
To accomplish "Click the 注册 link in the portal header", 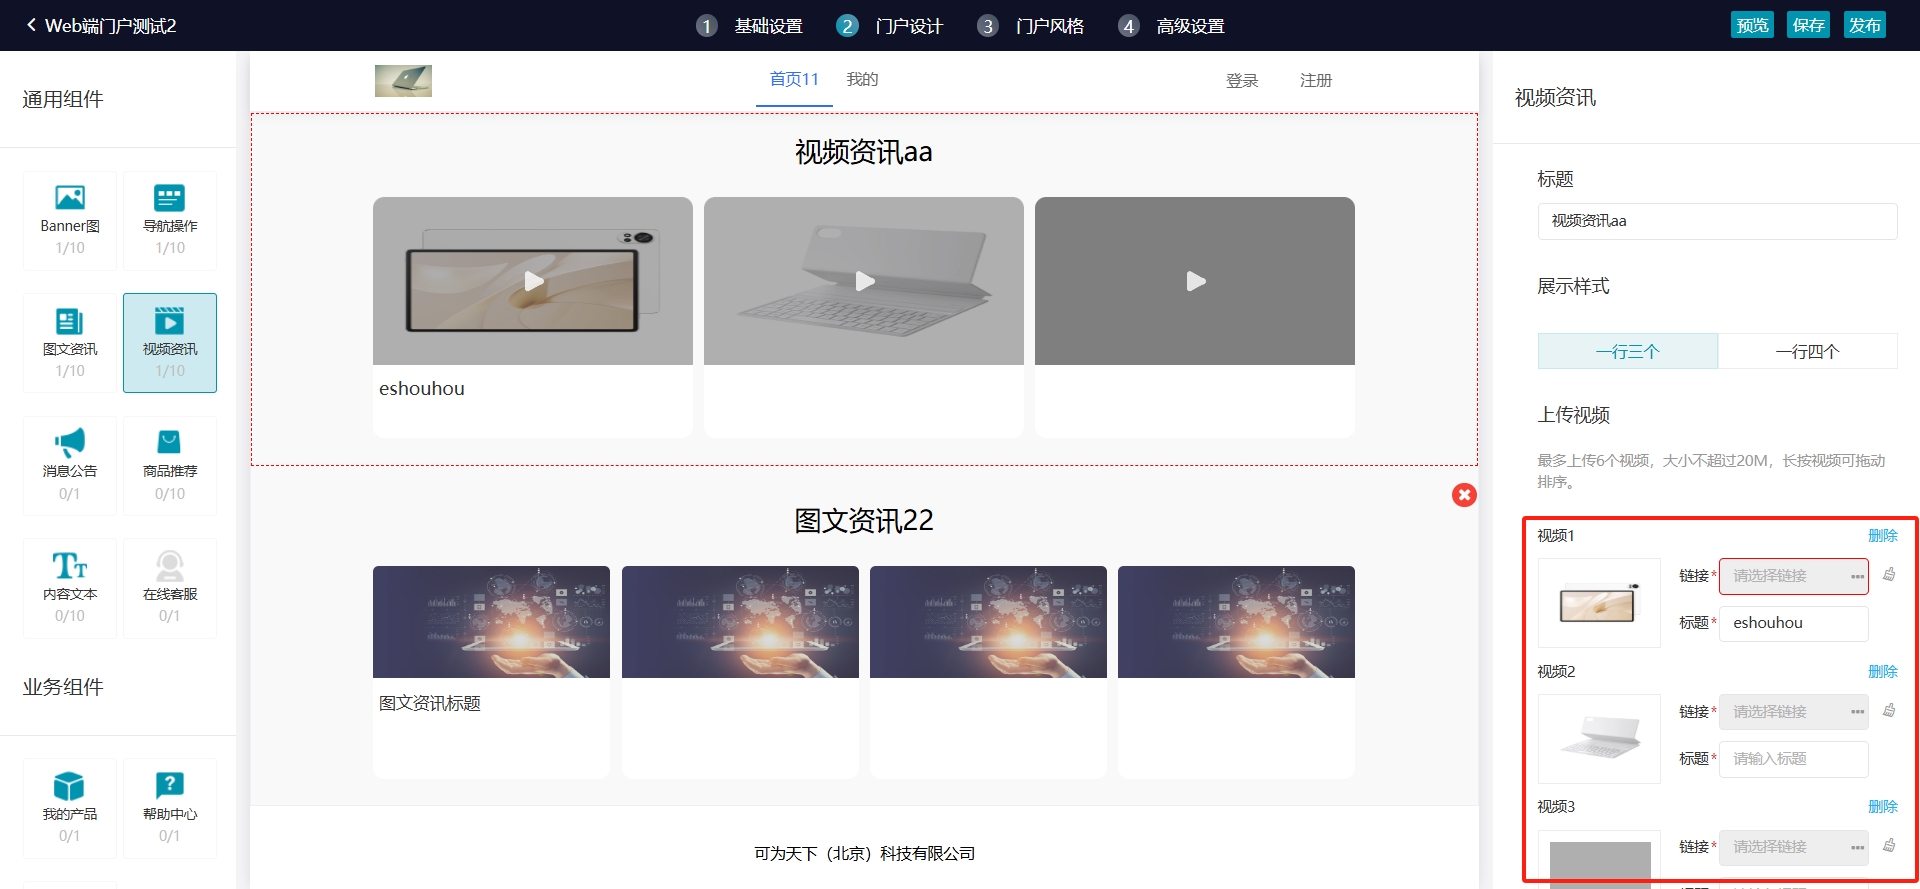I will 1316,80.
